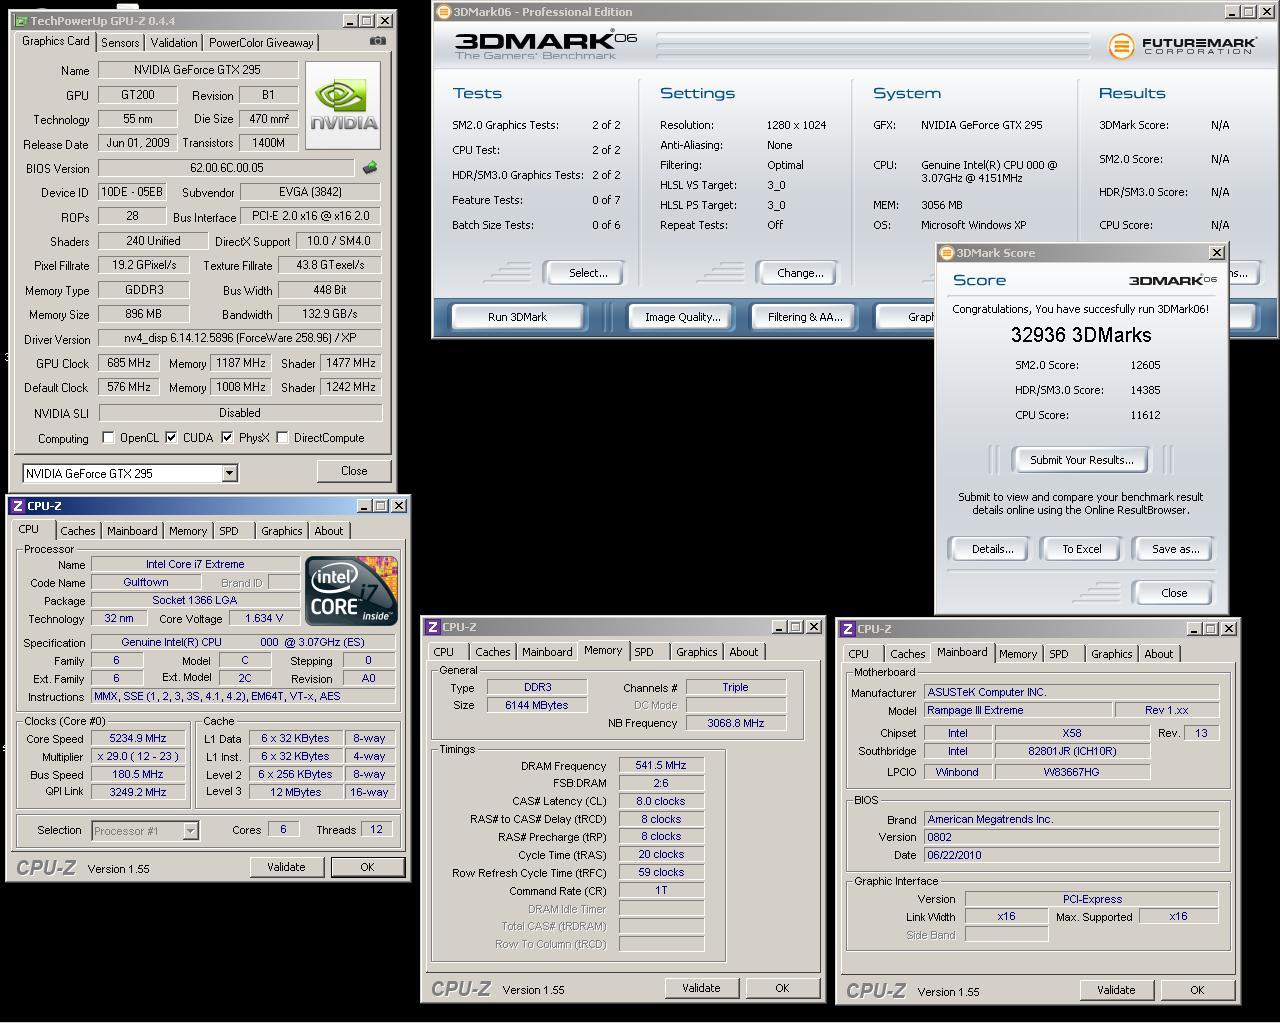The height and width of the screenshot is (1024, 1280).
Task: Close the small 3DMark Score dialog with X
Action: click(x=1217, y=253)
